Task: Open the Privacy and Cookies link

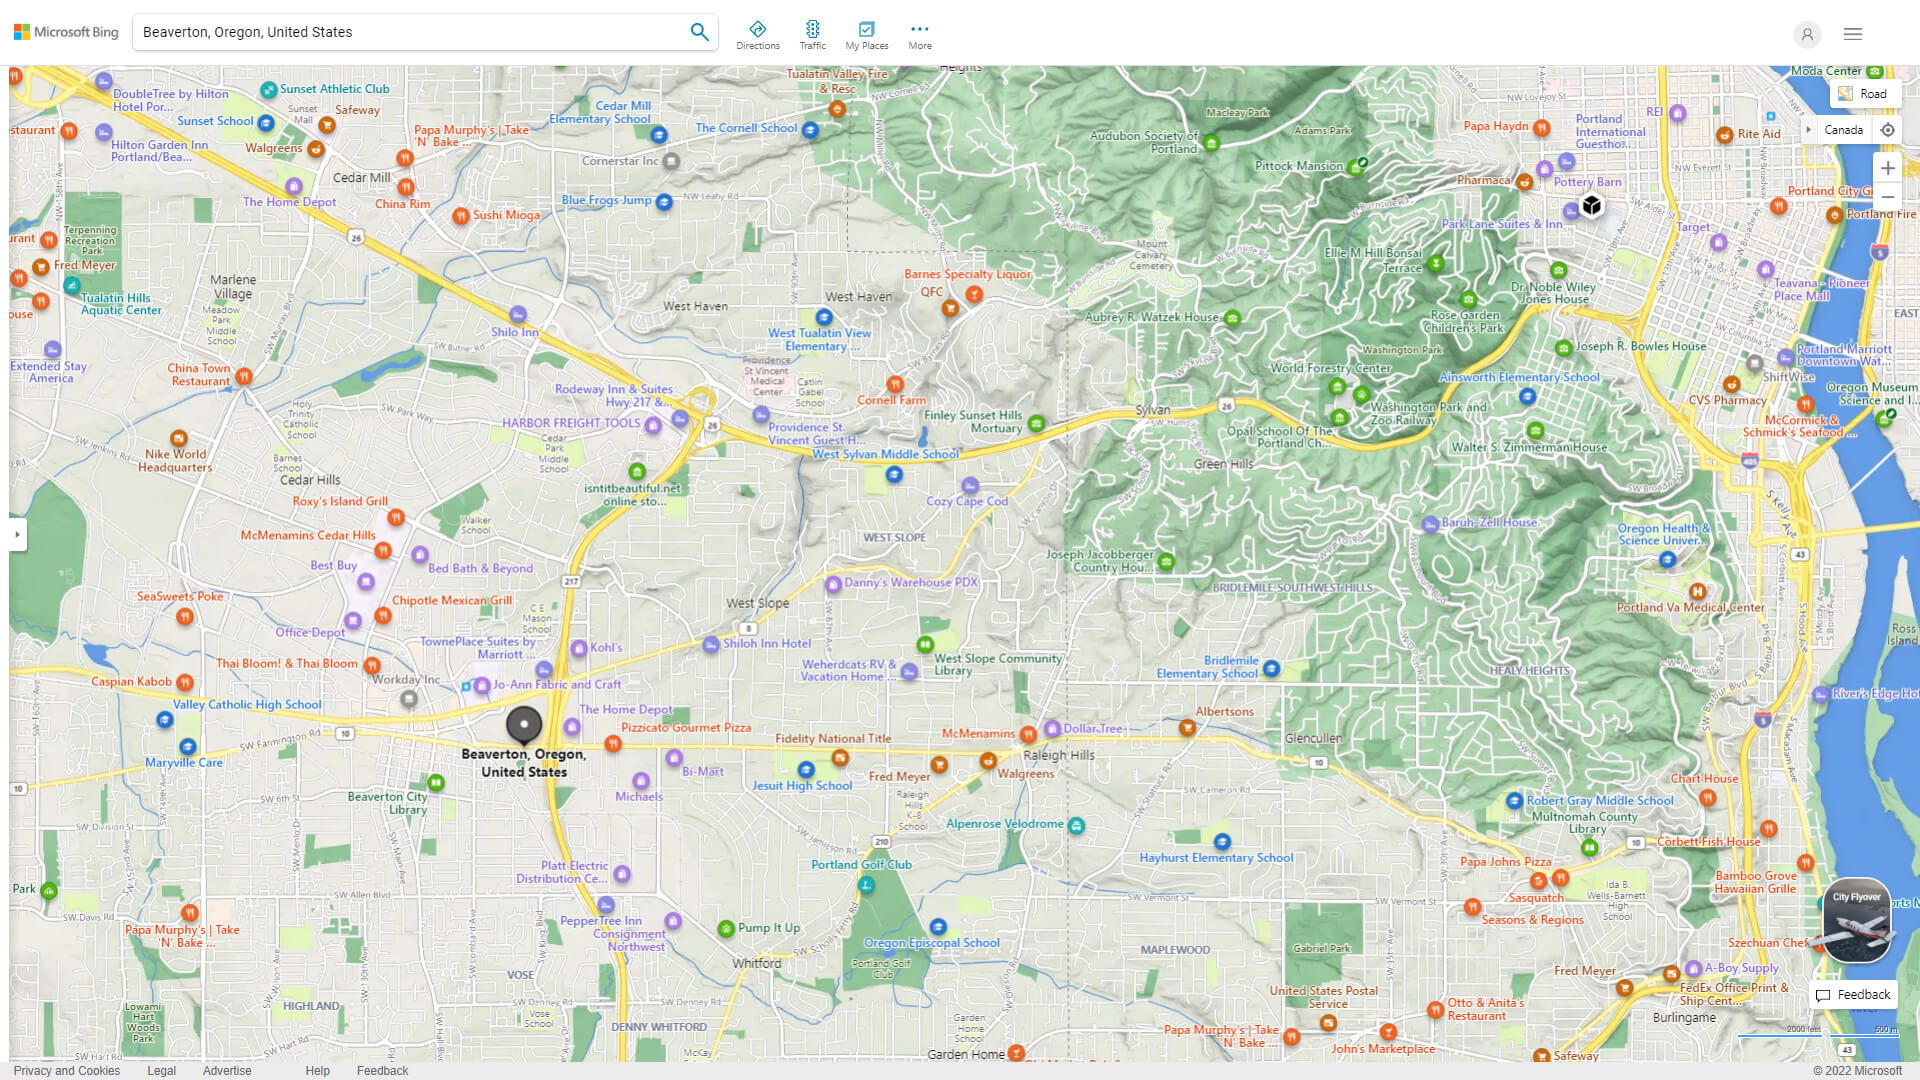Action: 66,1070
